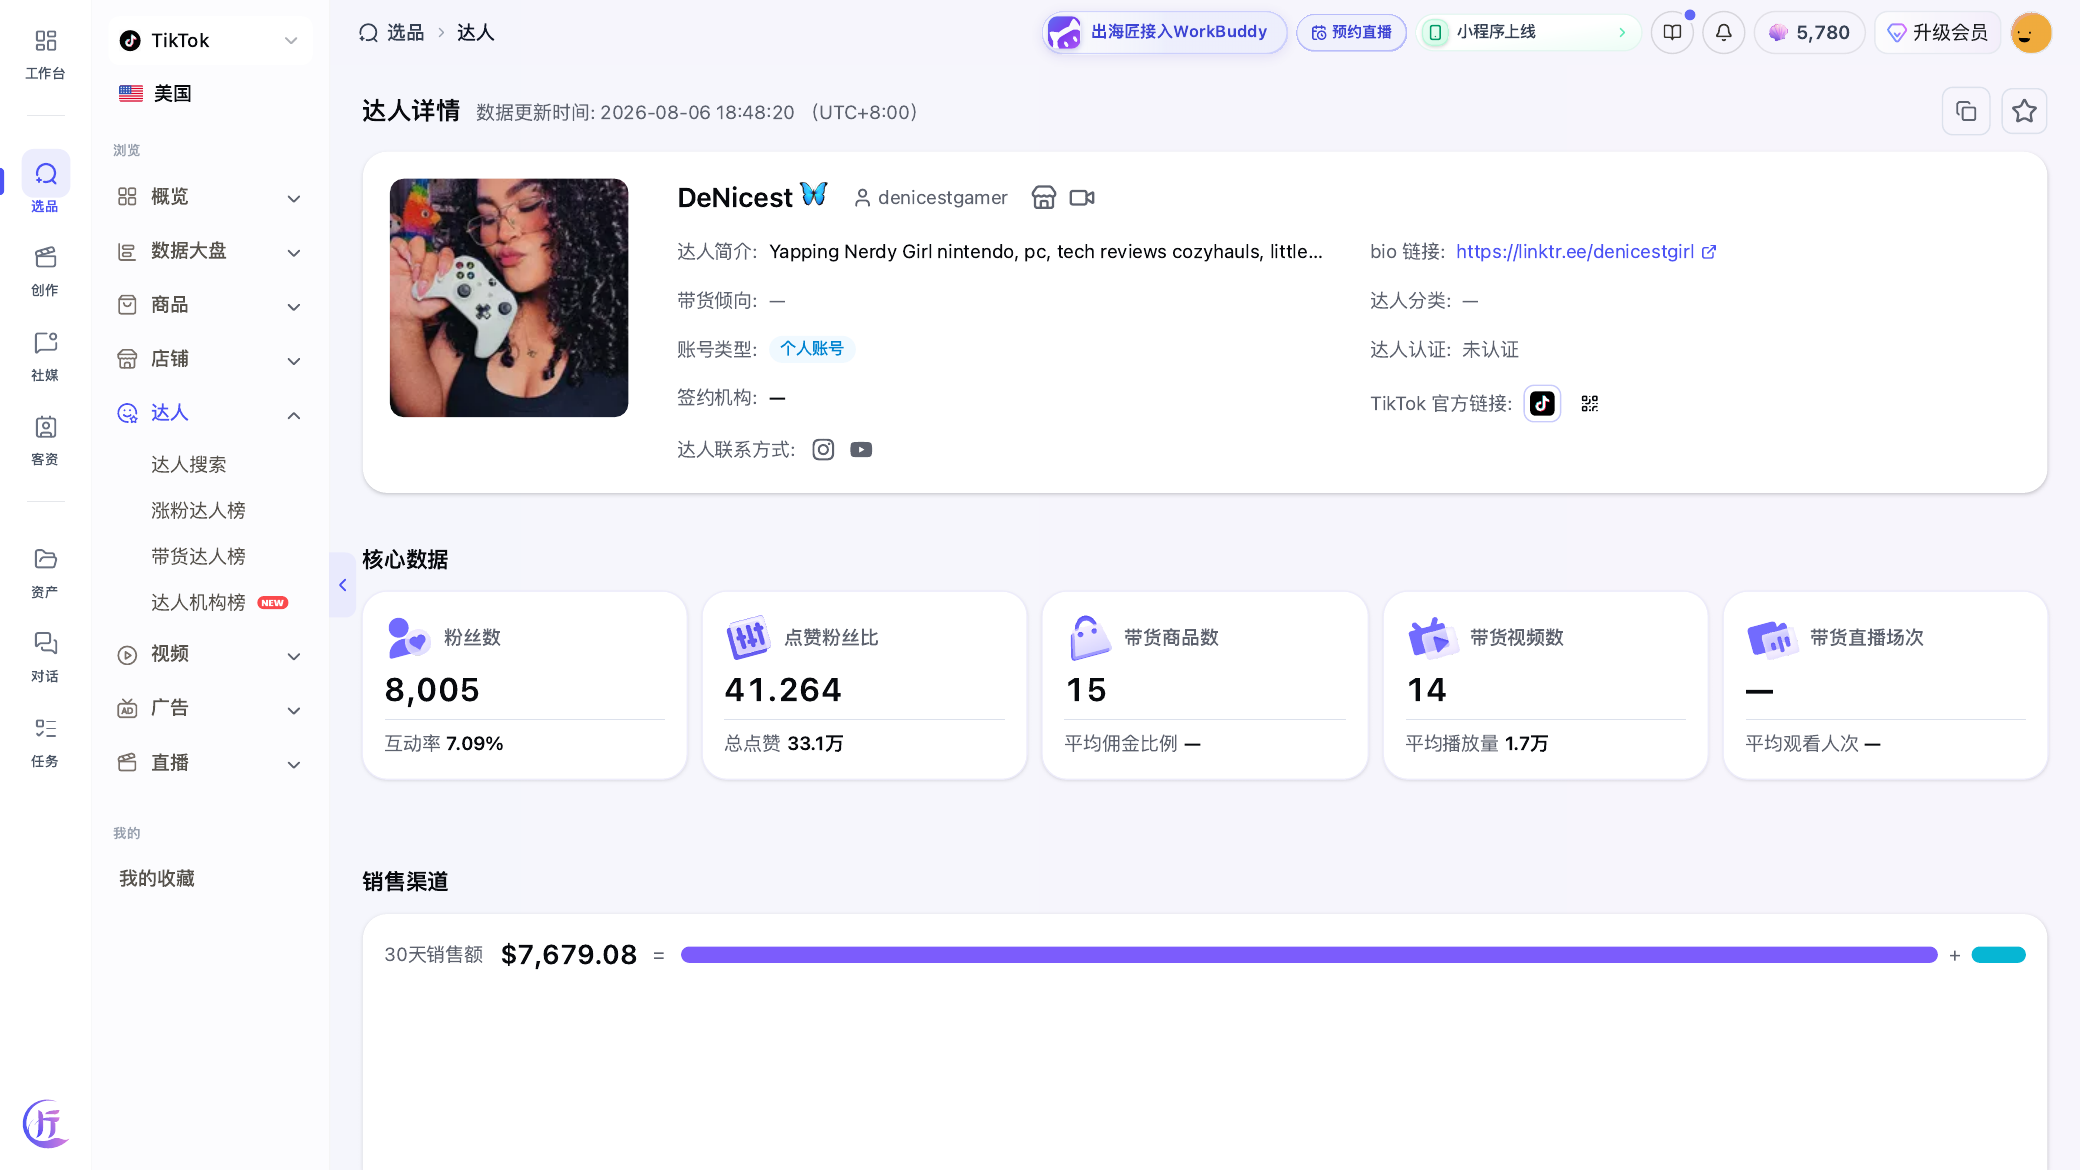Click the 粉丝数 card icon
2080x1170 pixels.
tap(408, 638)
